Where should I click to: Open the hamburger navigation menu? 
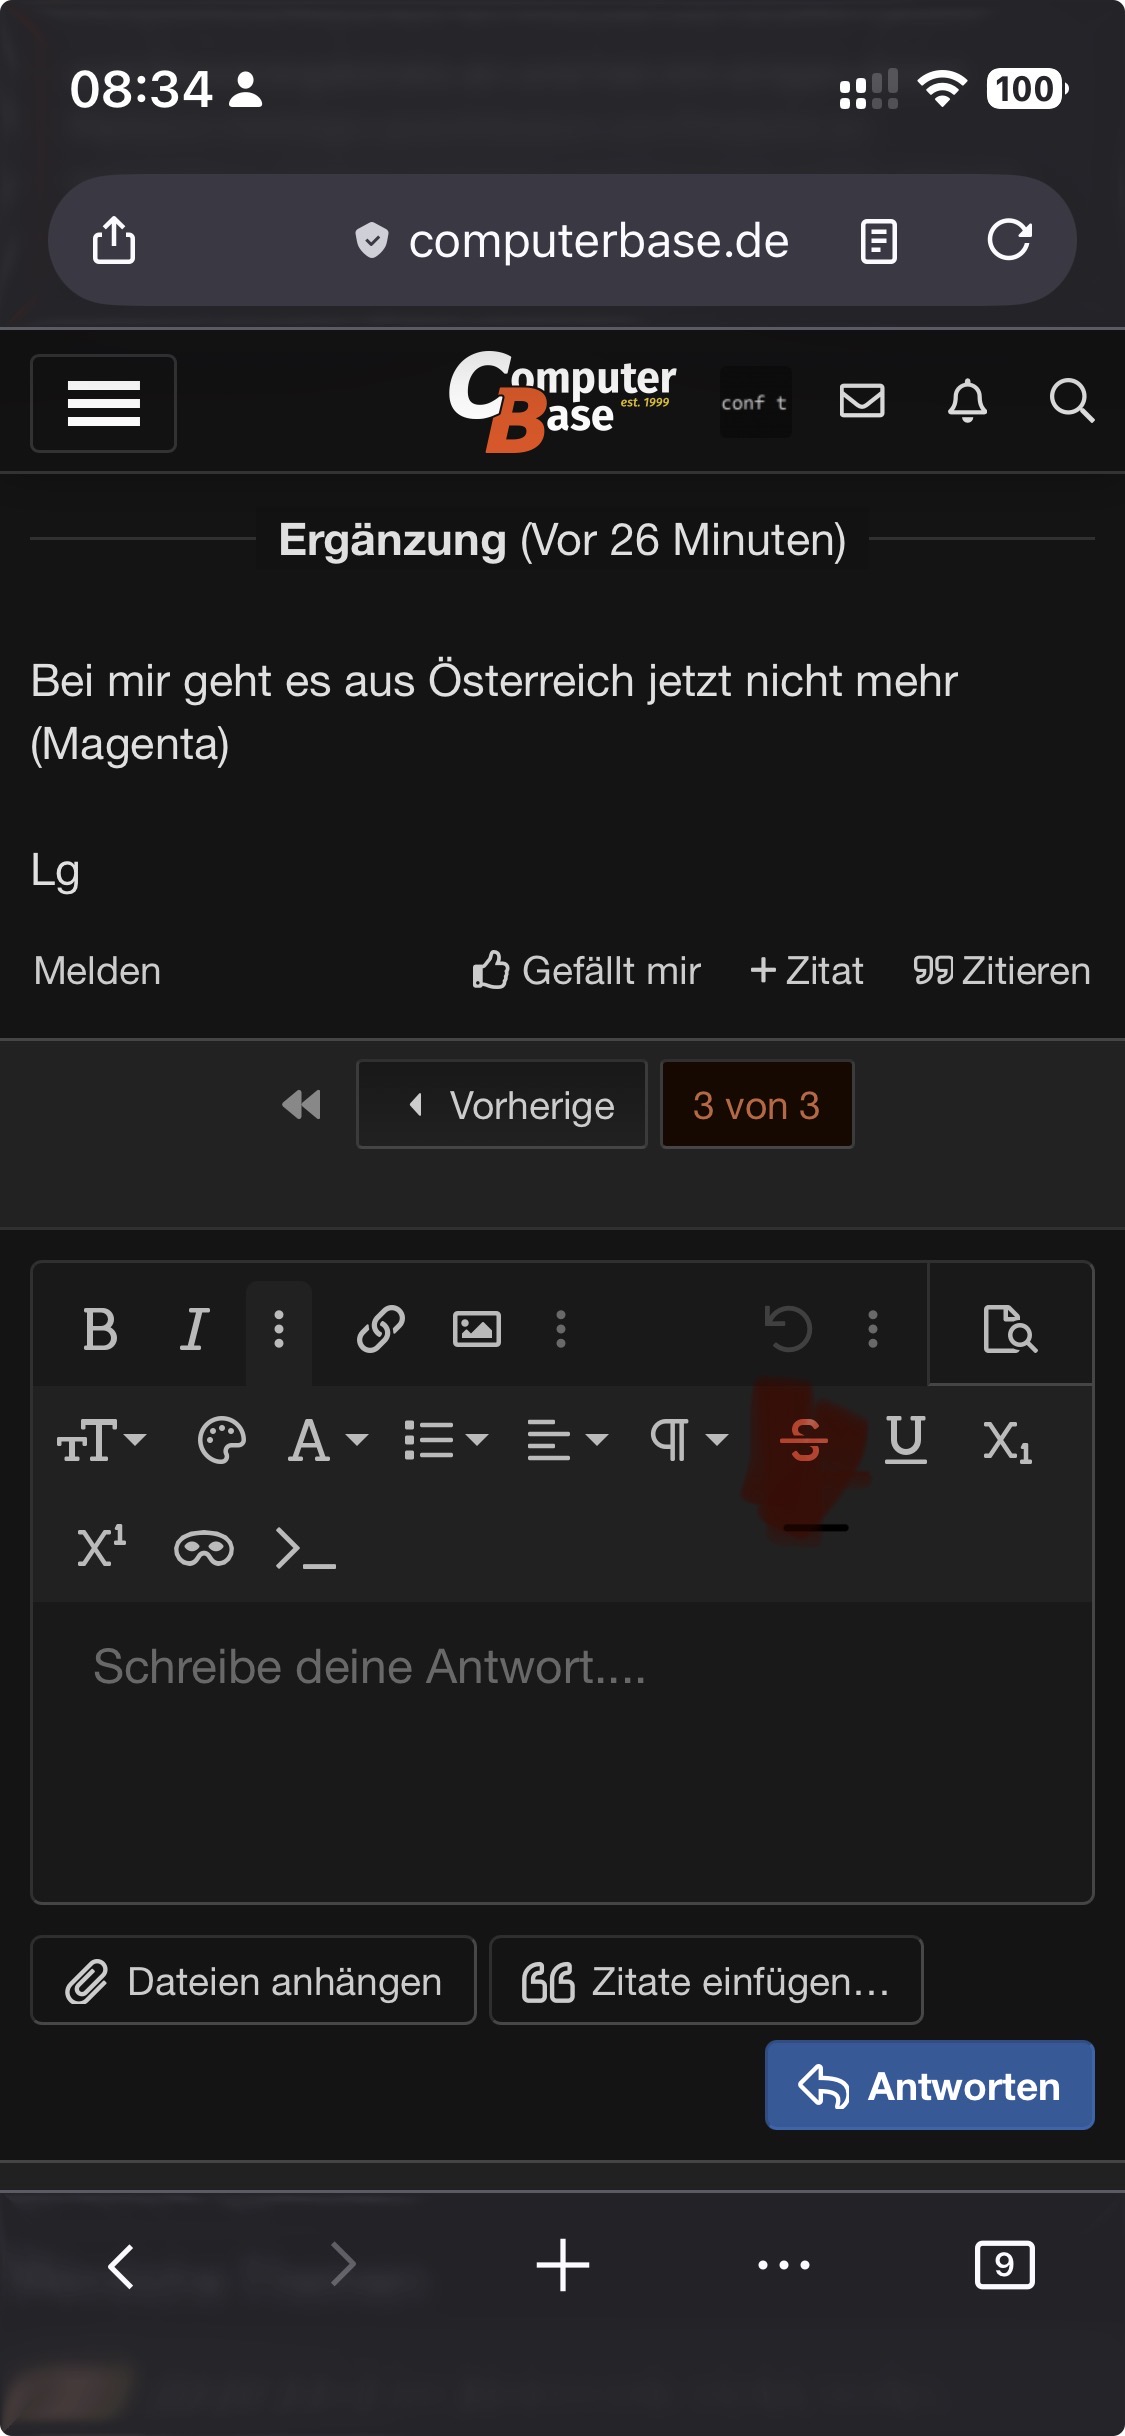[x=104, y=403]
